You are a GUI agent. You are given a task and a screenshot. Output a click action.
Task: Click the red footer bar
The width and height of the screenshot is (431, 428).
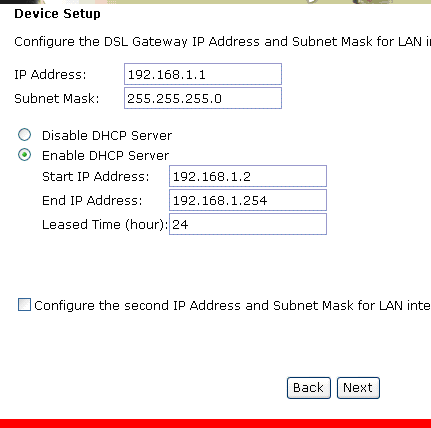pos(215,423)
